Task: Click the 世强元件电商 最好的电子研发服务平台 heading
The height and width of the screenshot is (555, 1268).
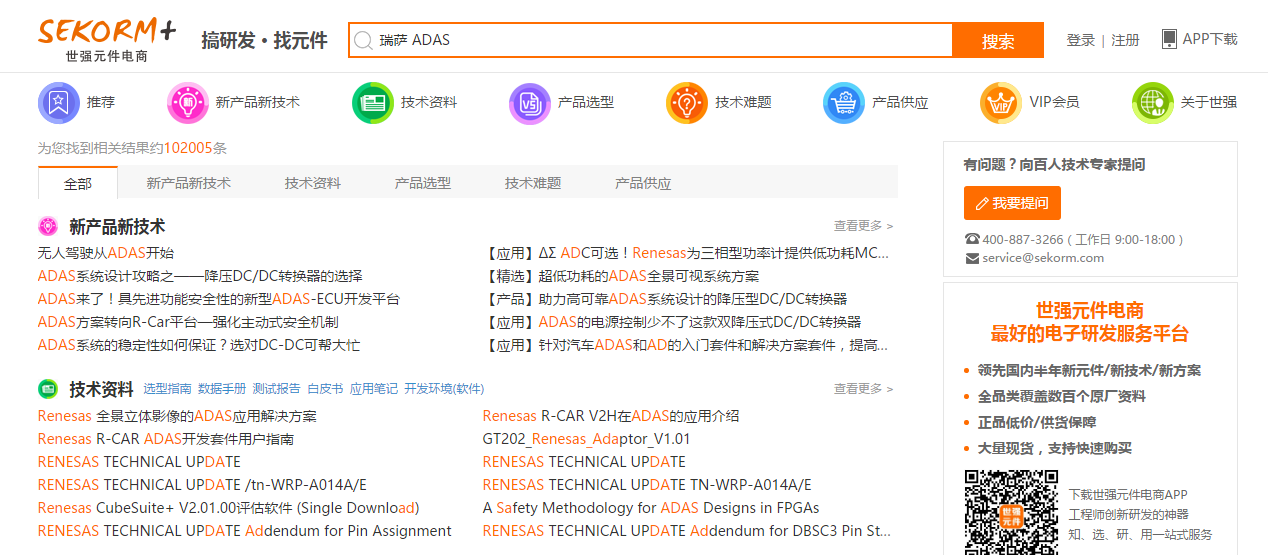Action: point(1090,322)
